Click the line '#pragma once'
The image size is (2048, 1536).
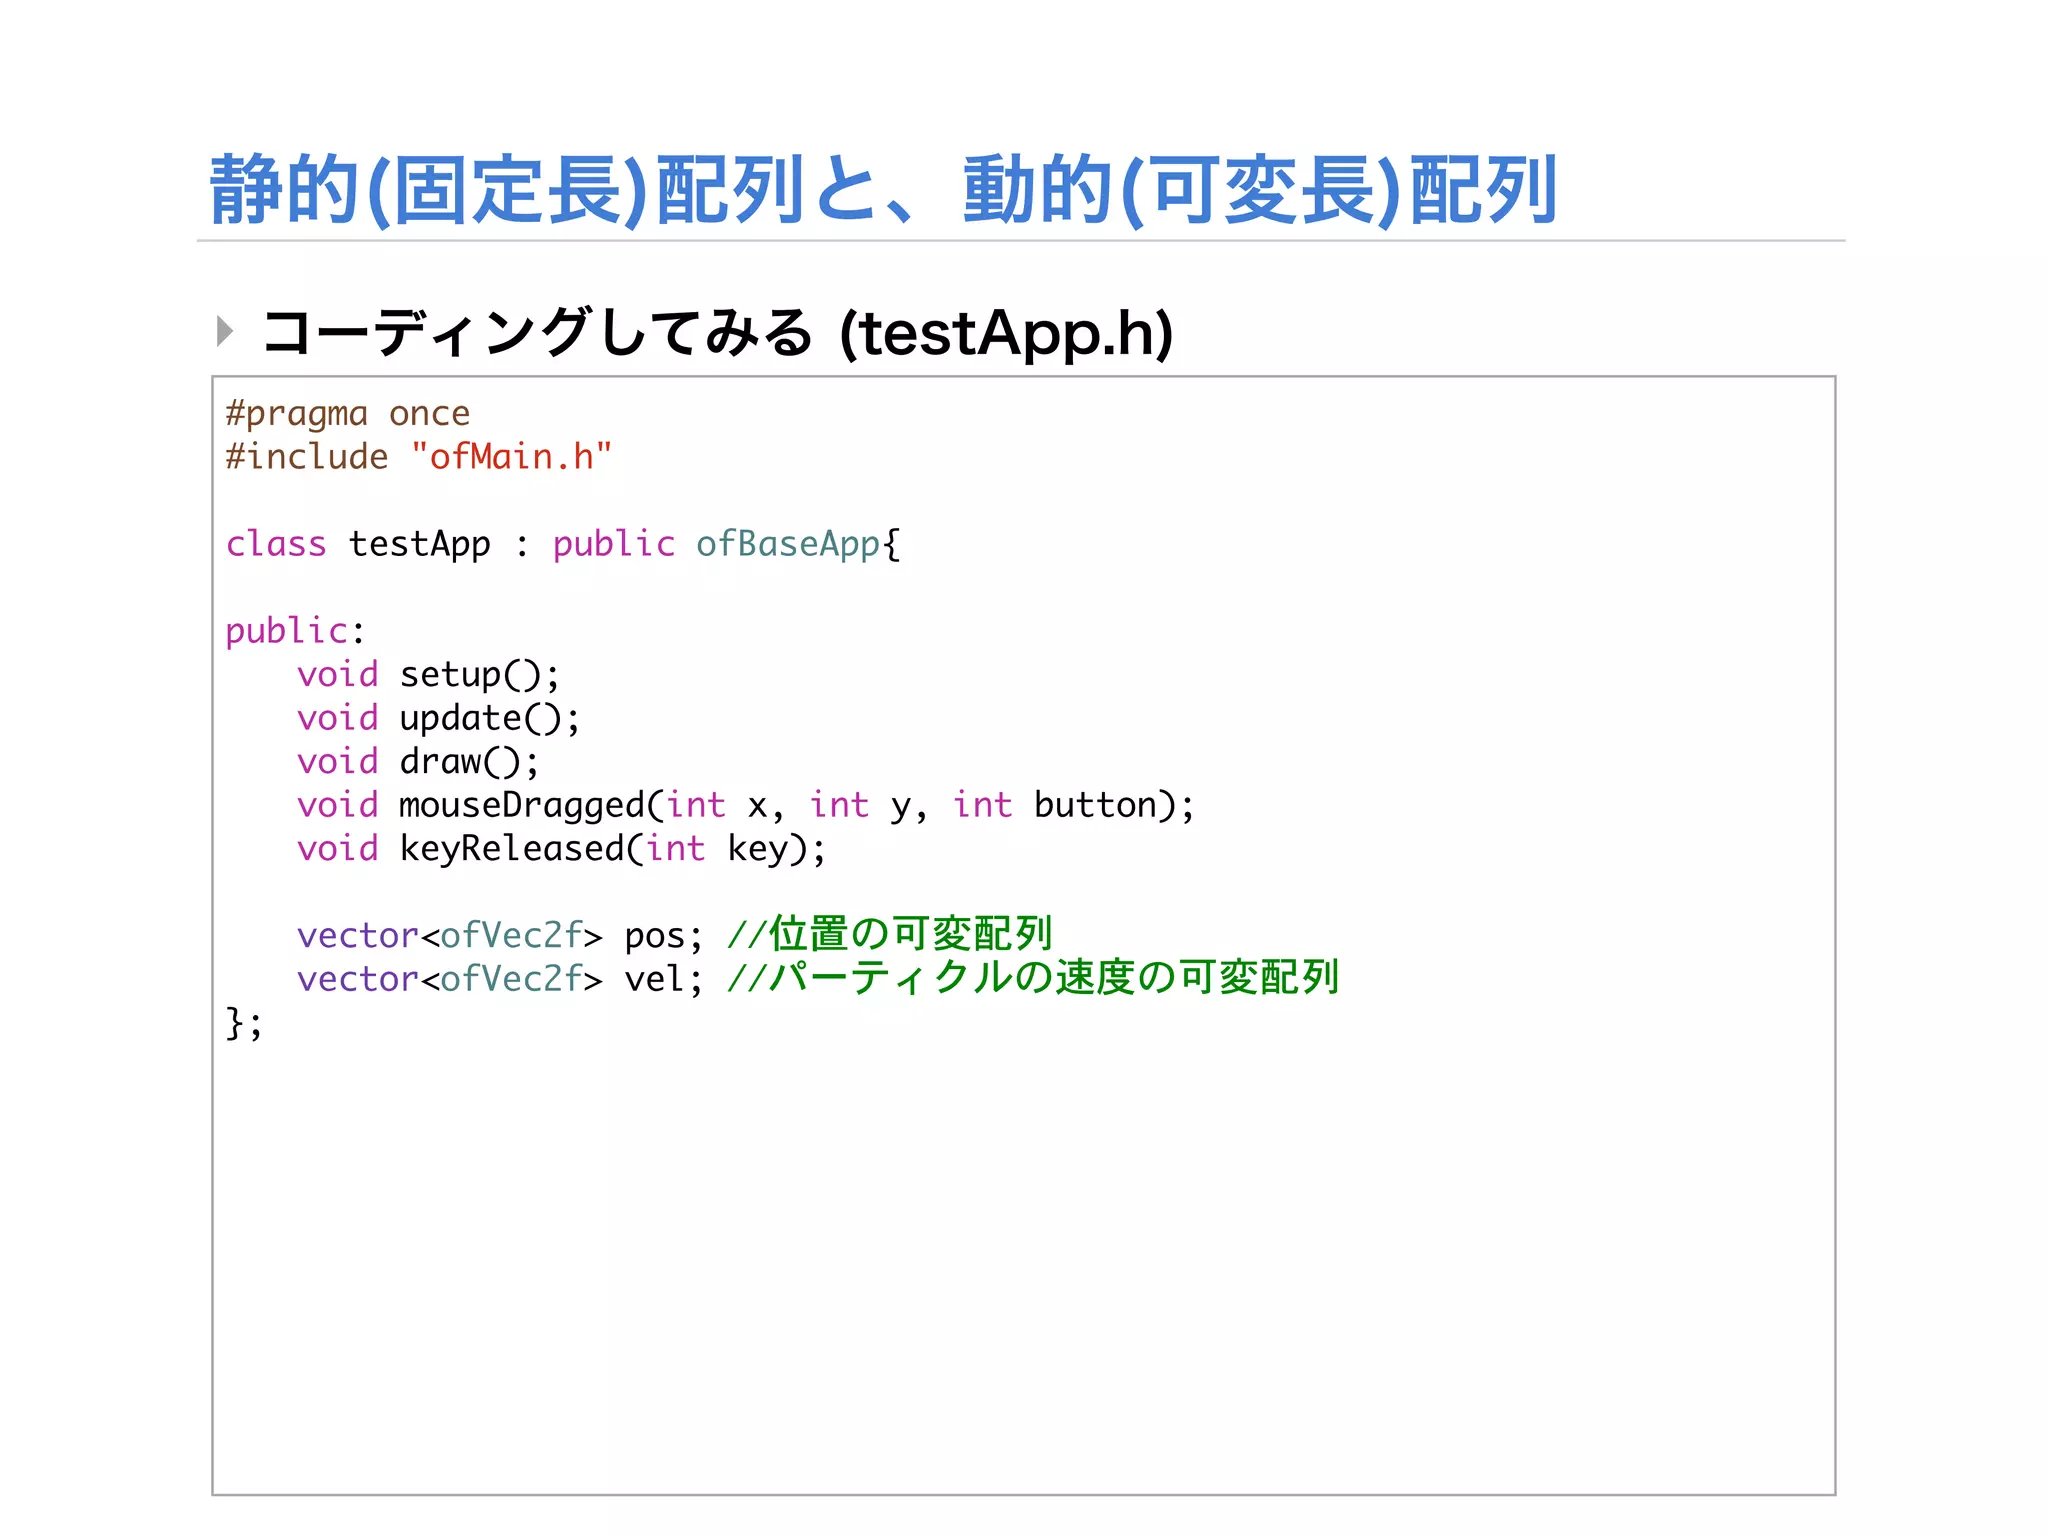click(x=348, y=414)
